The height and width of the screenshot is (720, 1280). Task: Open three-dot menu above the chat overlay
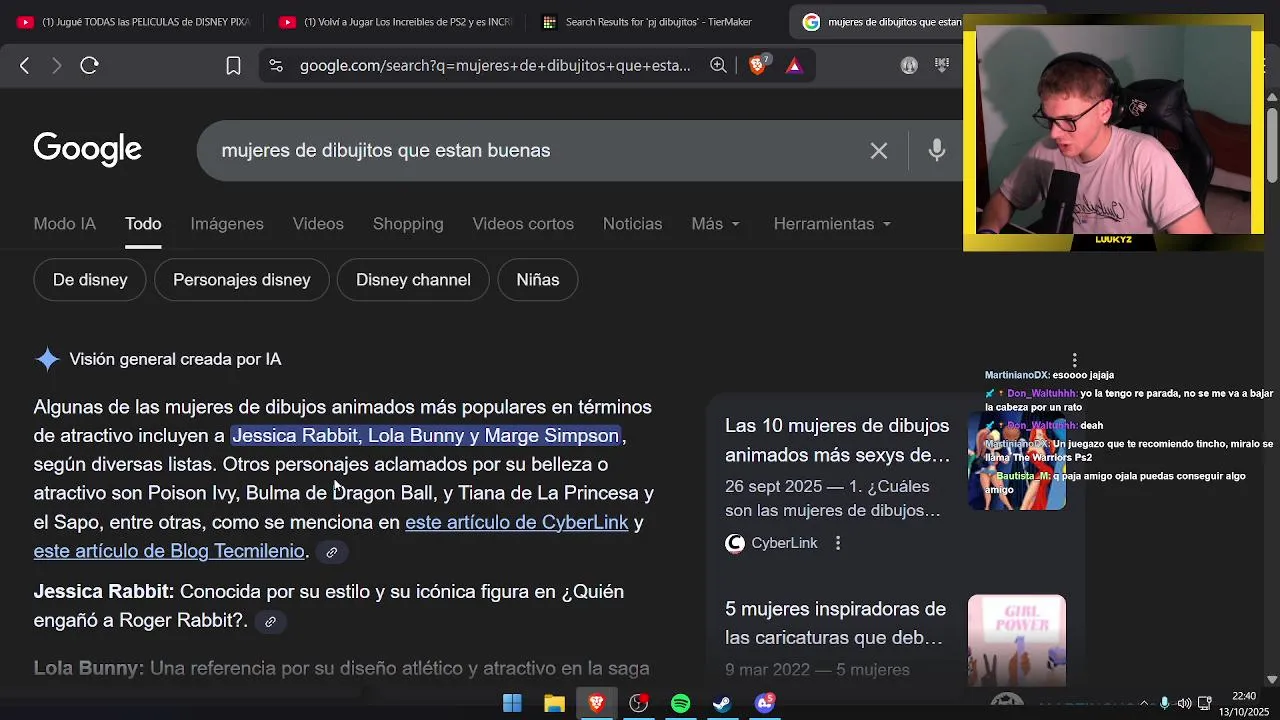[x=1074, y=360]
